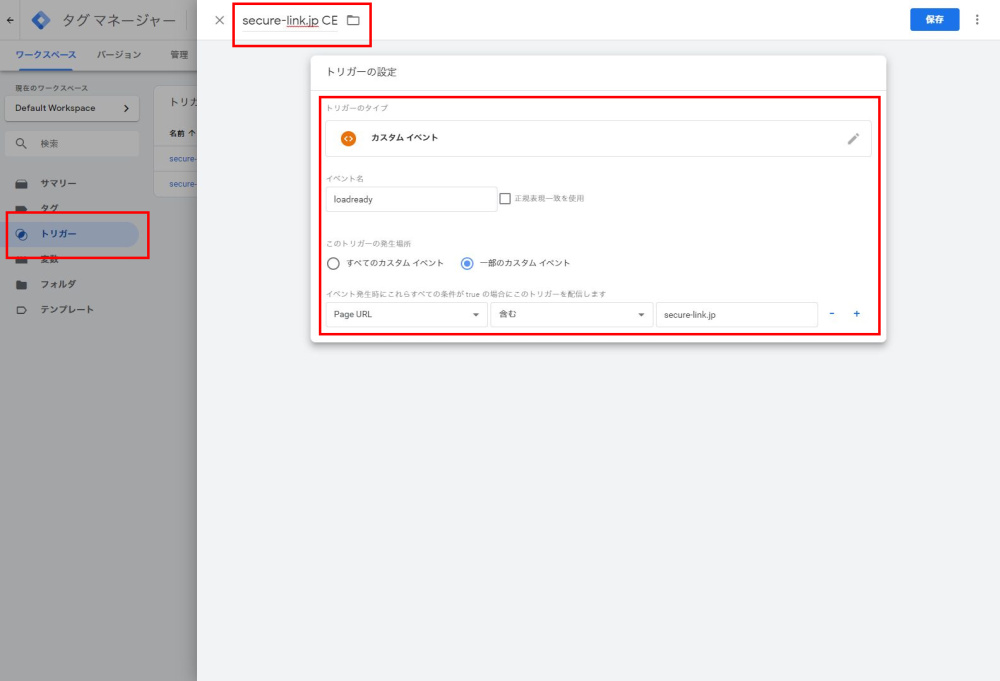1000x681 pixels.
Task: Click the back arrow in Tag Manager header
Action: (x=11, y=20)
